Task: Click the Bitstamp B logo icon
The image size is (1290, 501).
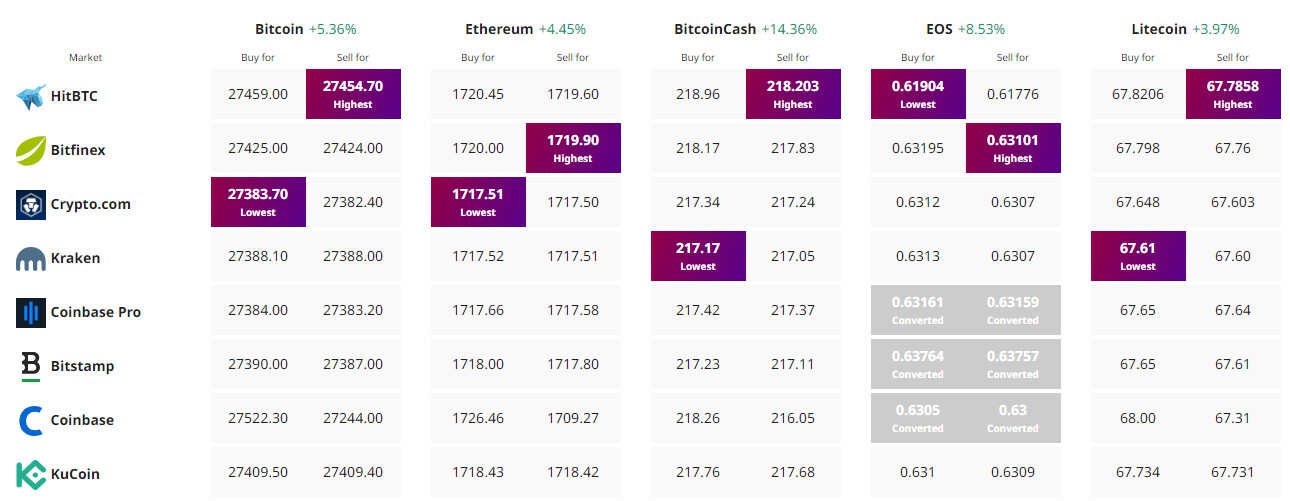Action: pos(31,366)
